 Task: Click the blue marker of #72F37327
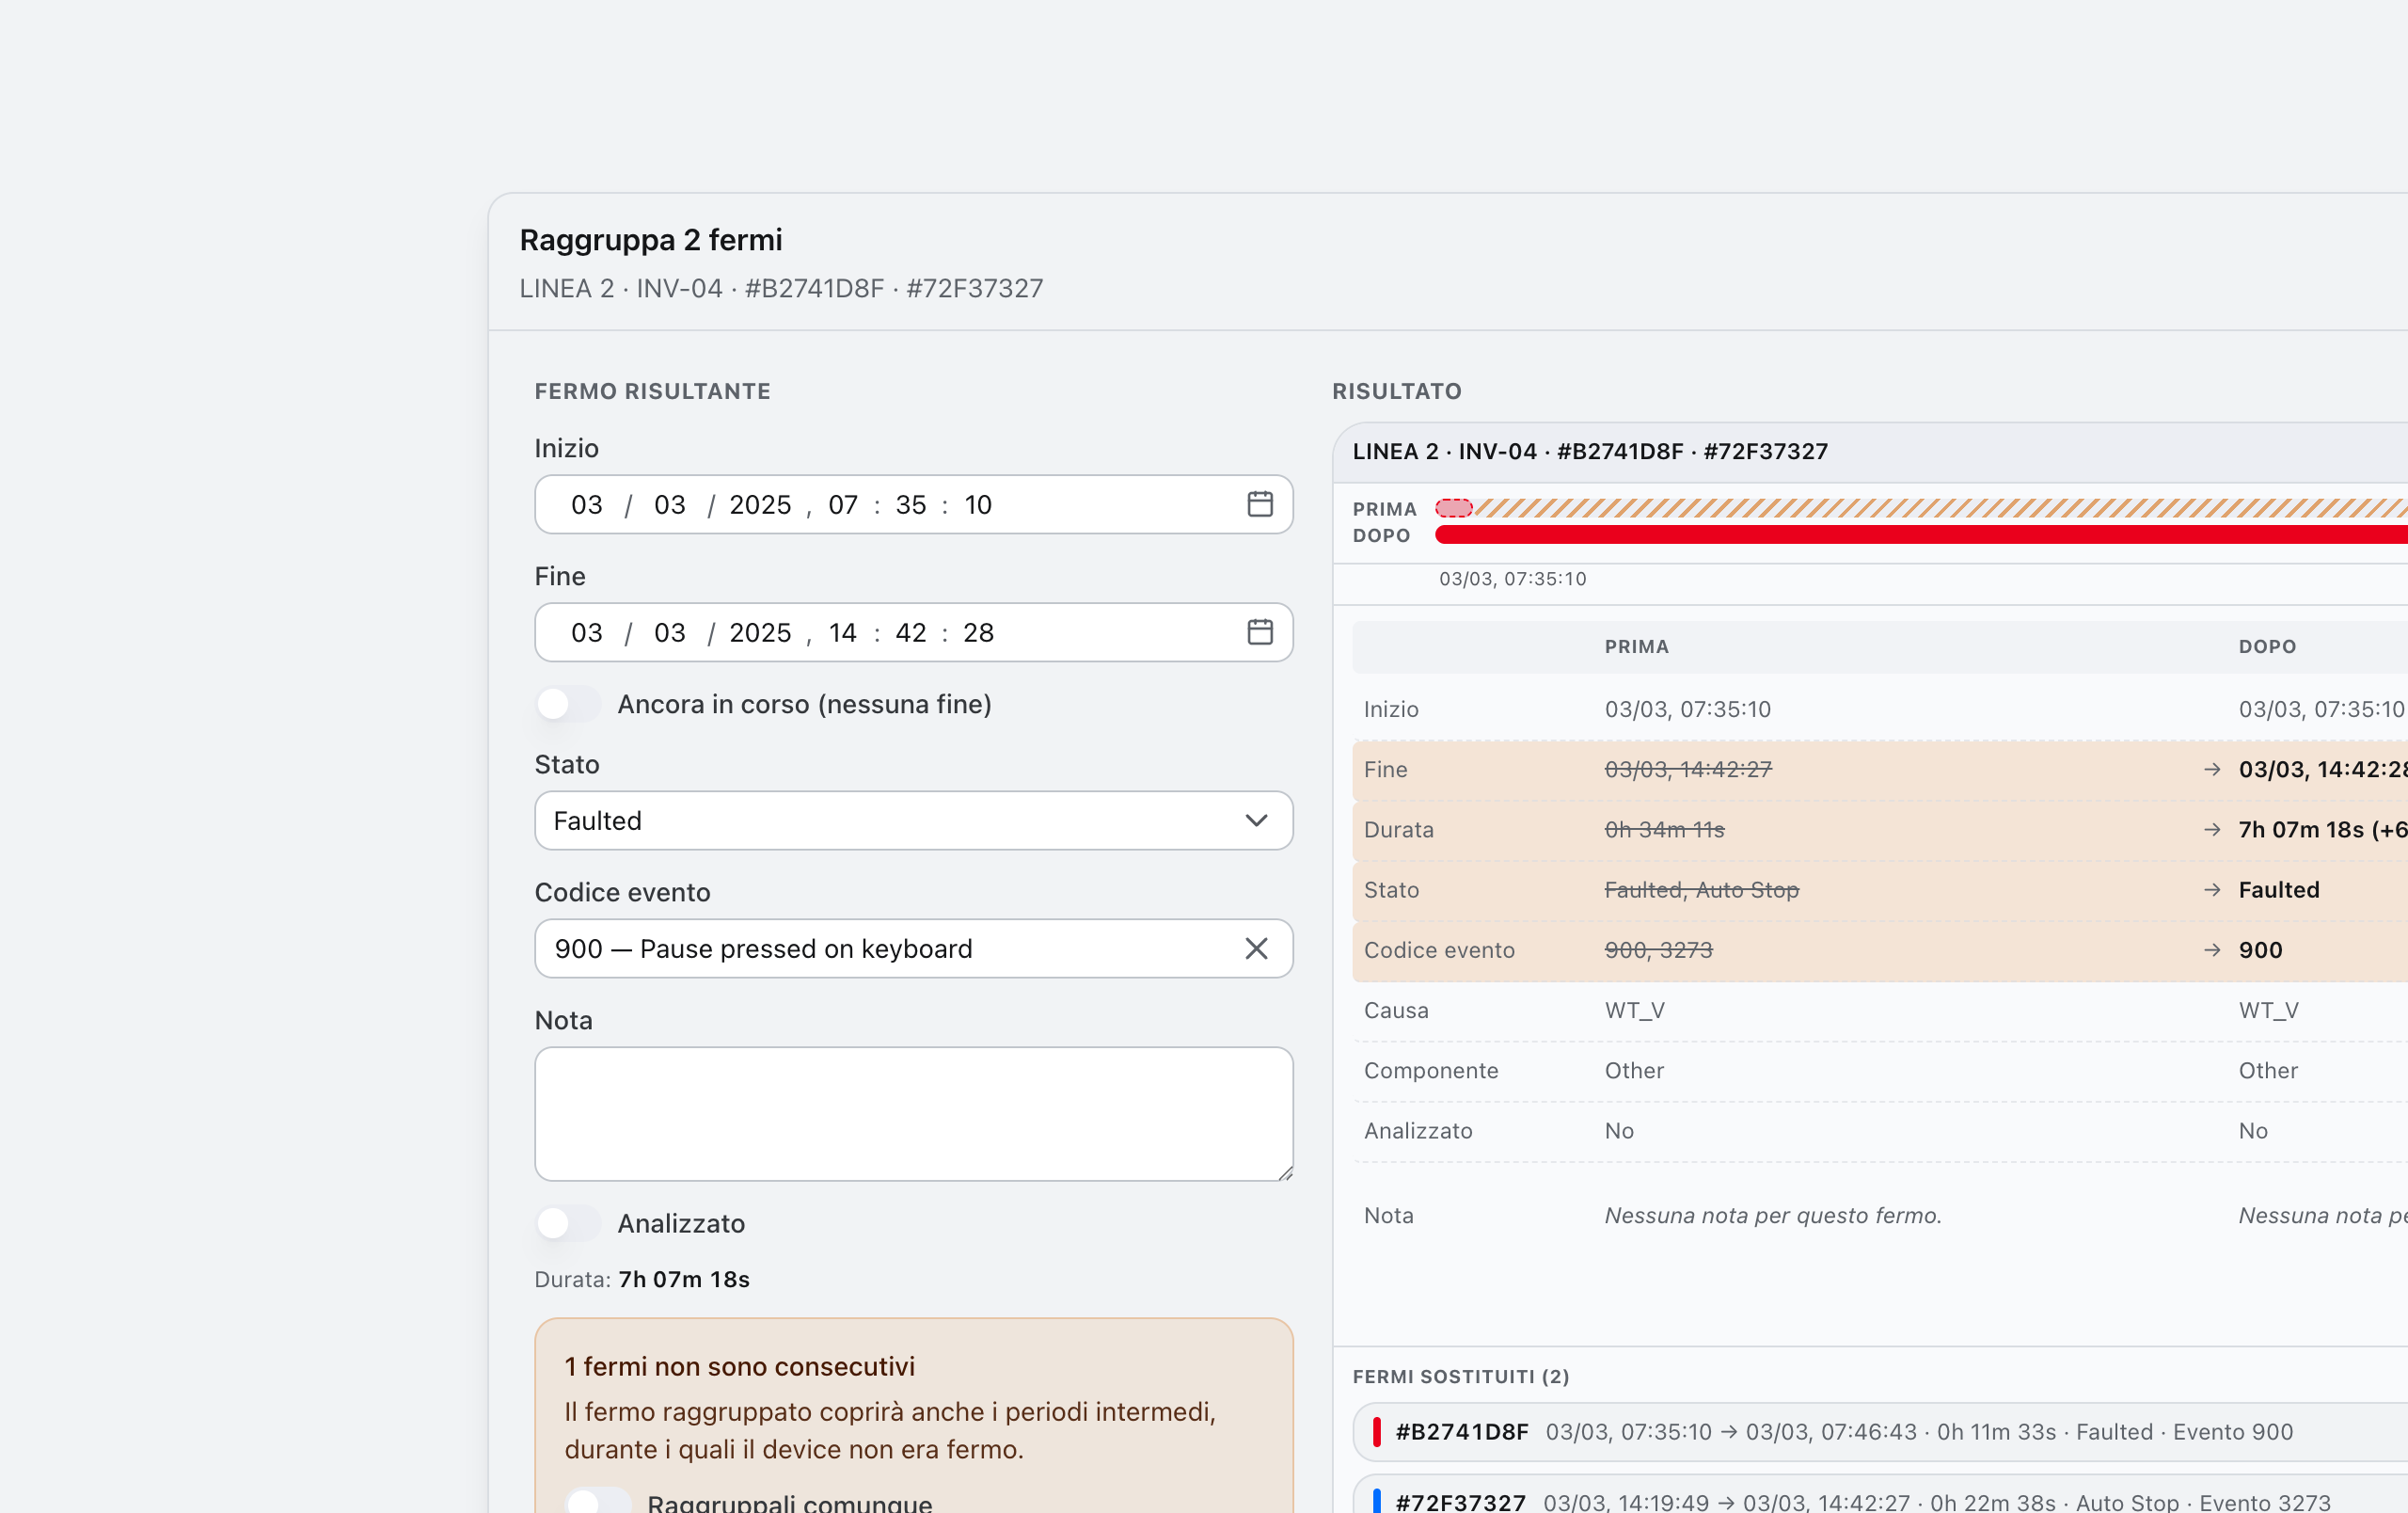tap(1377, 1501)
